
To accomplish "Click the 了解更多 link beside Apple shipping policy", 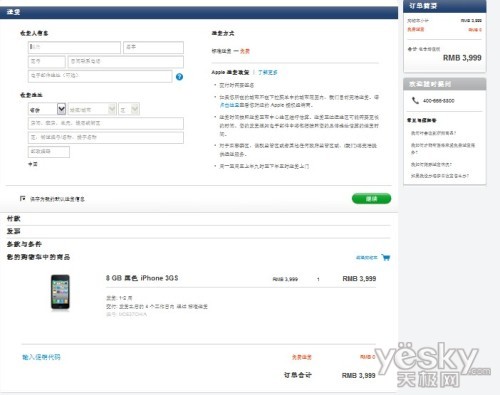I will point(268,72).
